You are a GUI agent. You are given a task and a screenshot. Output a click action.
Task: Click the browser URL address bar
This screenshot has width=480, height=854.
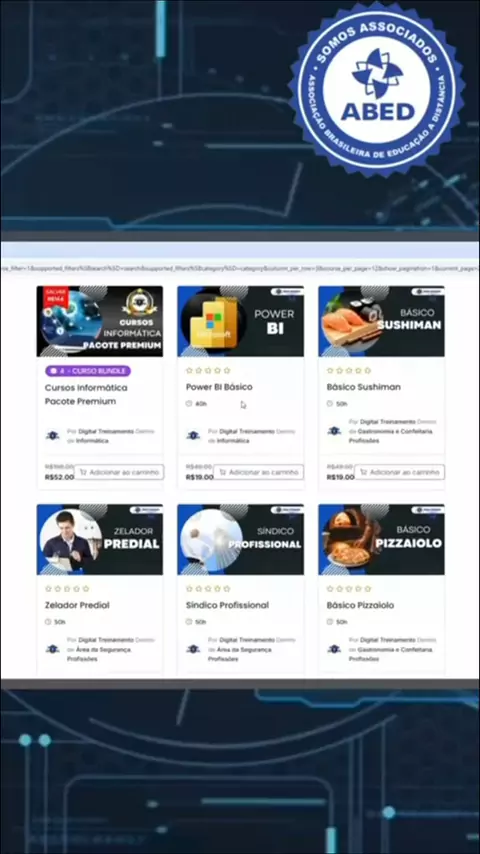240,268
